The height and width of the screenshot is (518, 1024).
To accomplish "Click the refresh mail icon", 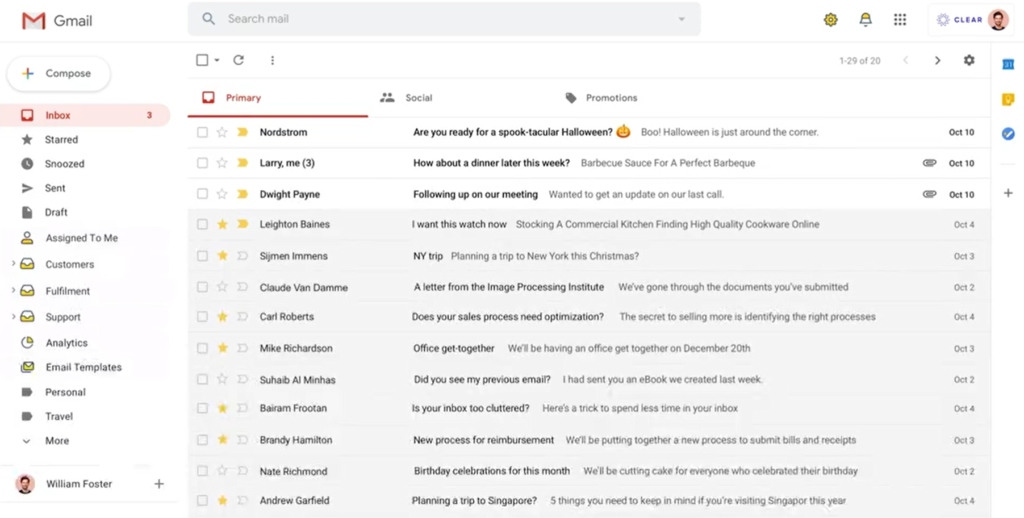I will pos(238,60).
